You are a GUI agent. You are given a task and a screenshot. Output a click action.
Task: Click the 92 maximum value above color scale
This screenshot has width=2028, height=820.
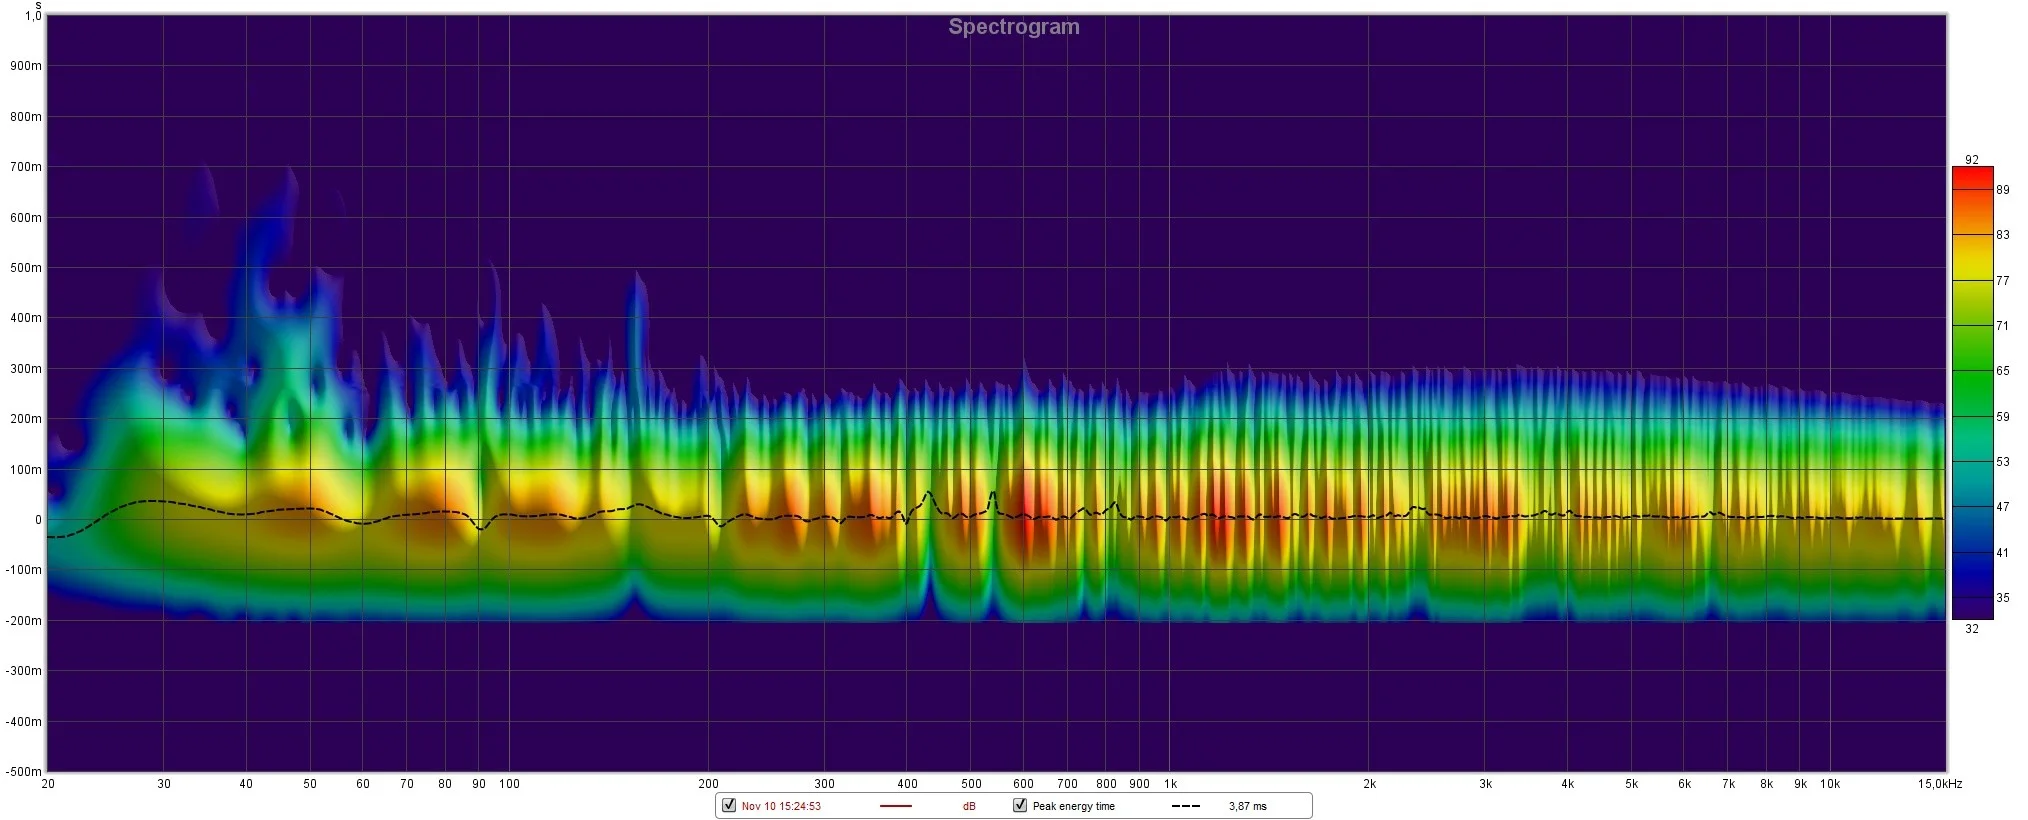coord(1971,160)
